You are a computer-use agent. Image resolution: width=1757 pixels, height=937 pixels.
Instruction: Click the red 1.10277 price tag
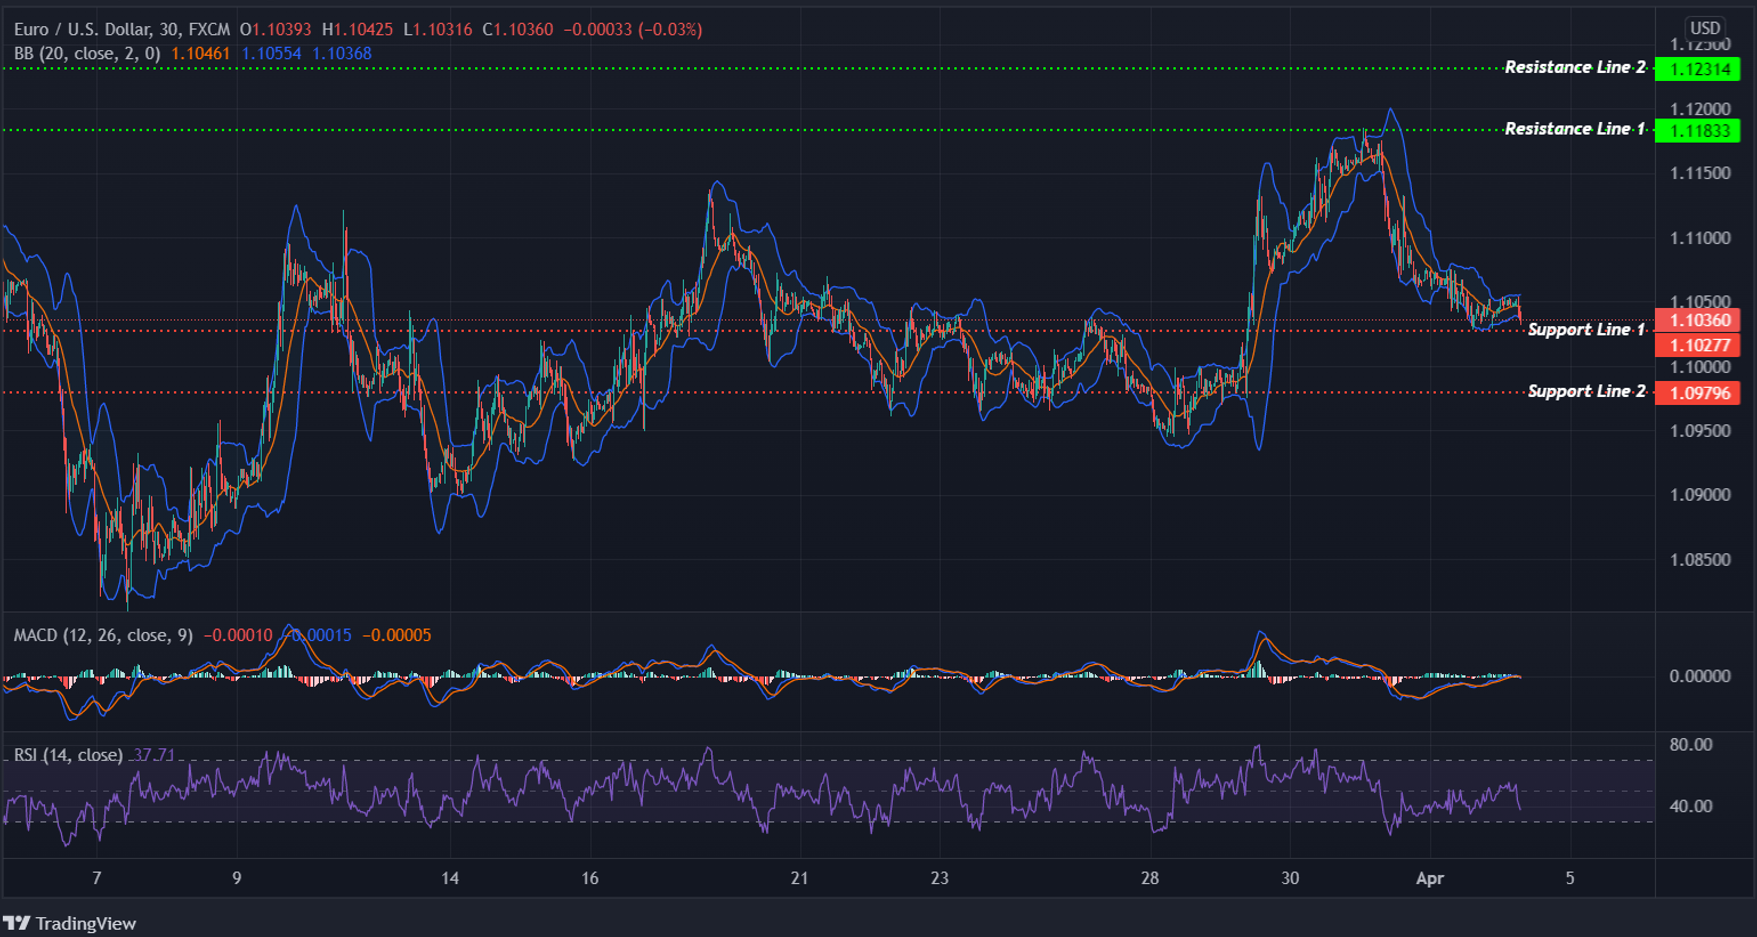1700,344
